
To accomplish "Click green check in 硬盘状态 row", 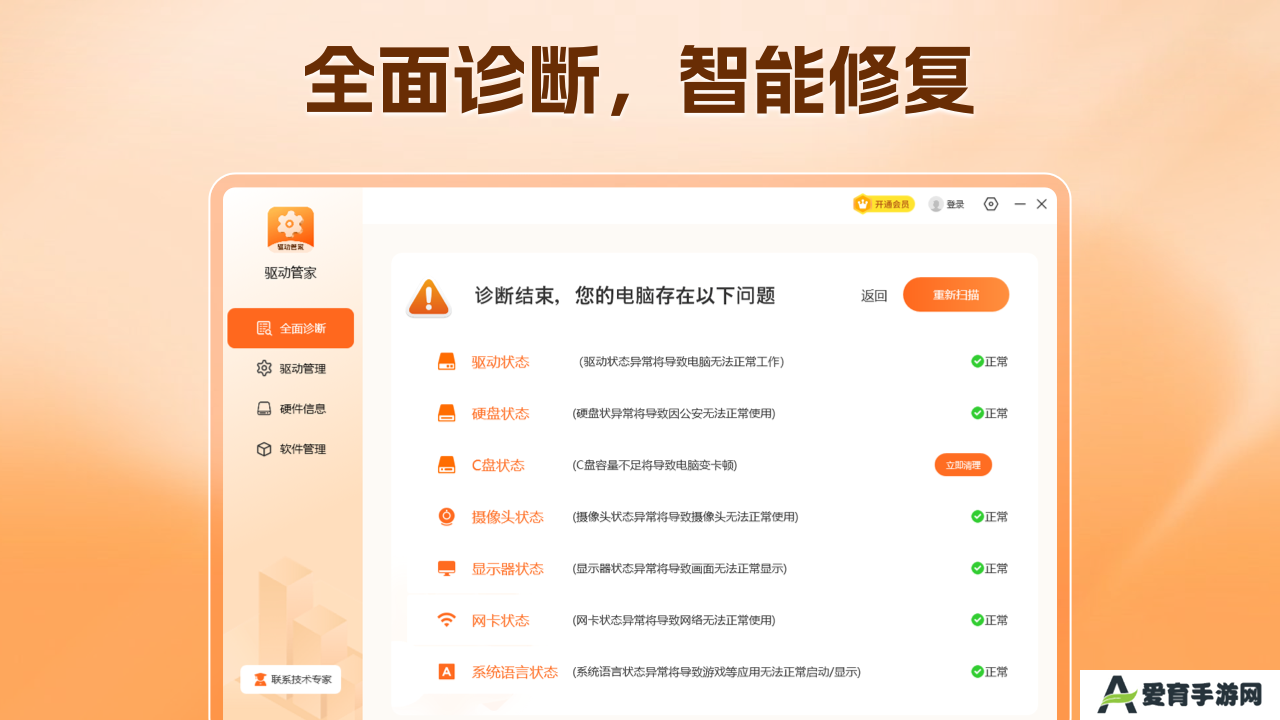I will 977,413.
